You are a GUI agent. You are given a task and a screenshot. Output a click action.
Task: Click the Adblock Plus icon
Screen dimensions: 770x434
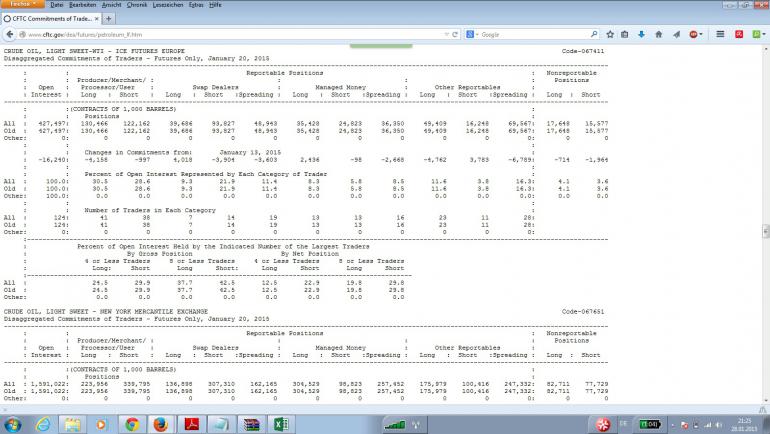point(694,34)
